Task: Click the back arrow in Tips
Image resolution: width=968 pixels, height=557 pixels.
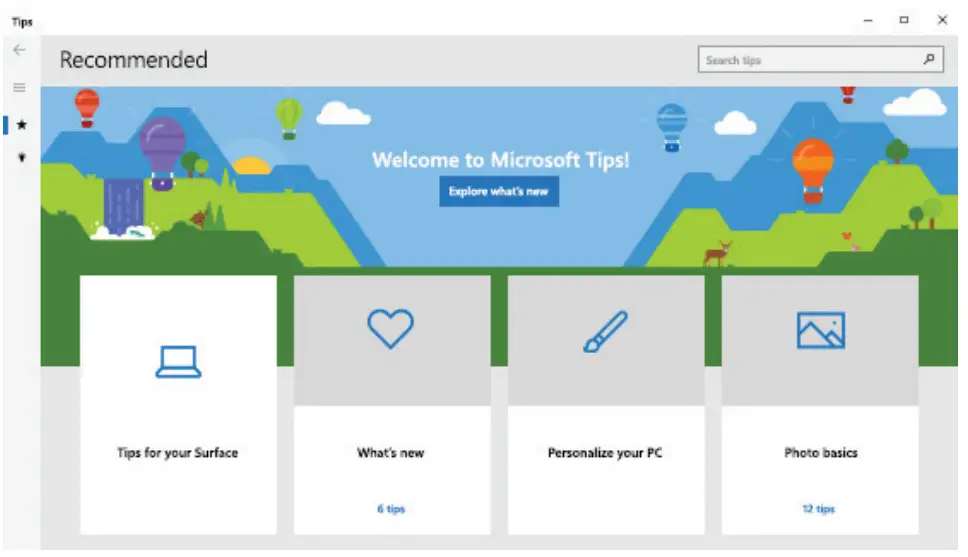Action: (x=20, y=50)
